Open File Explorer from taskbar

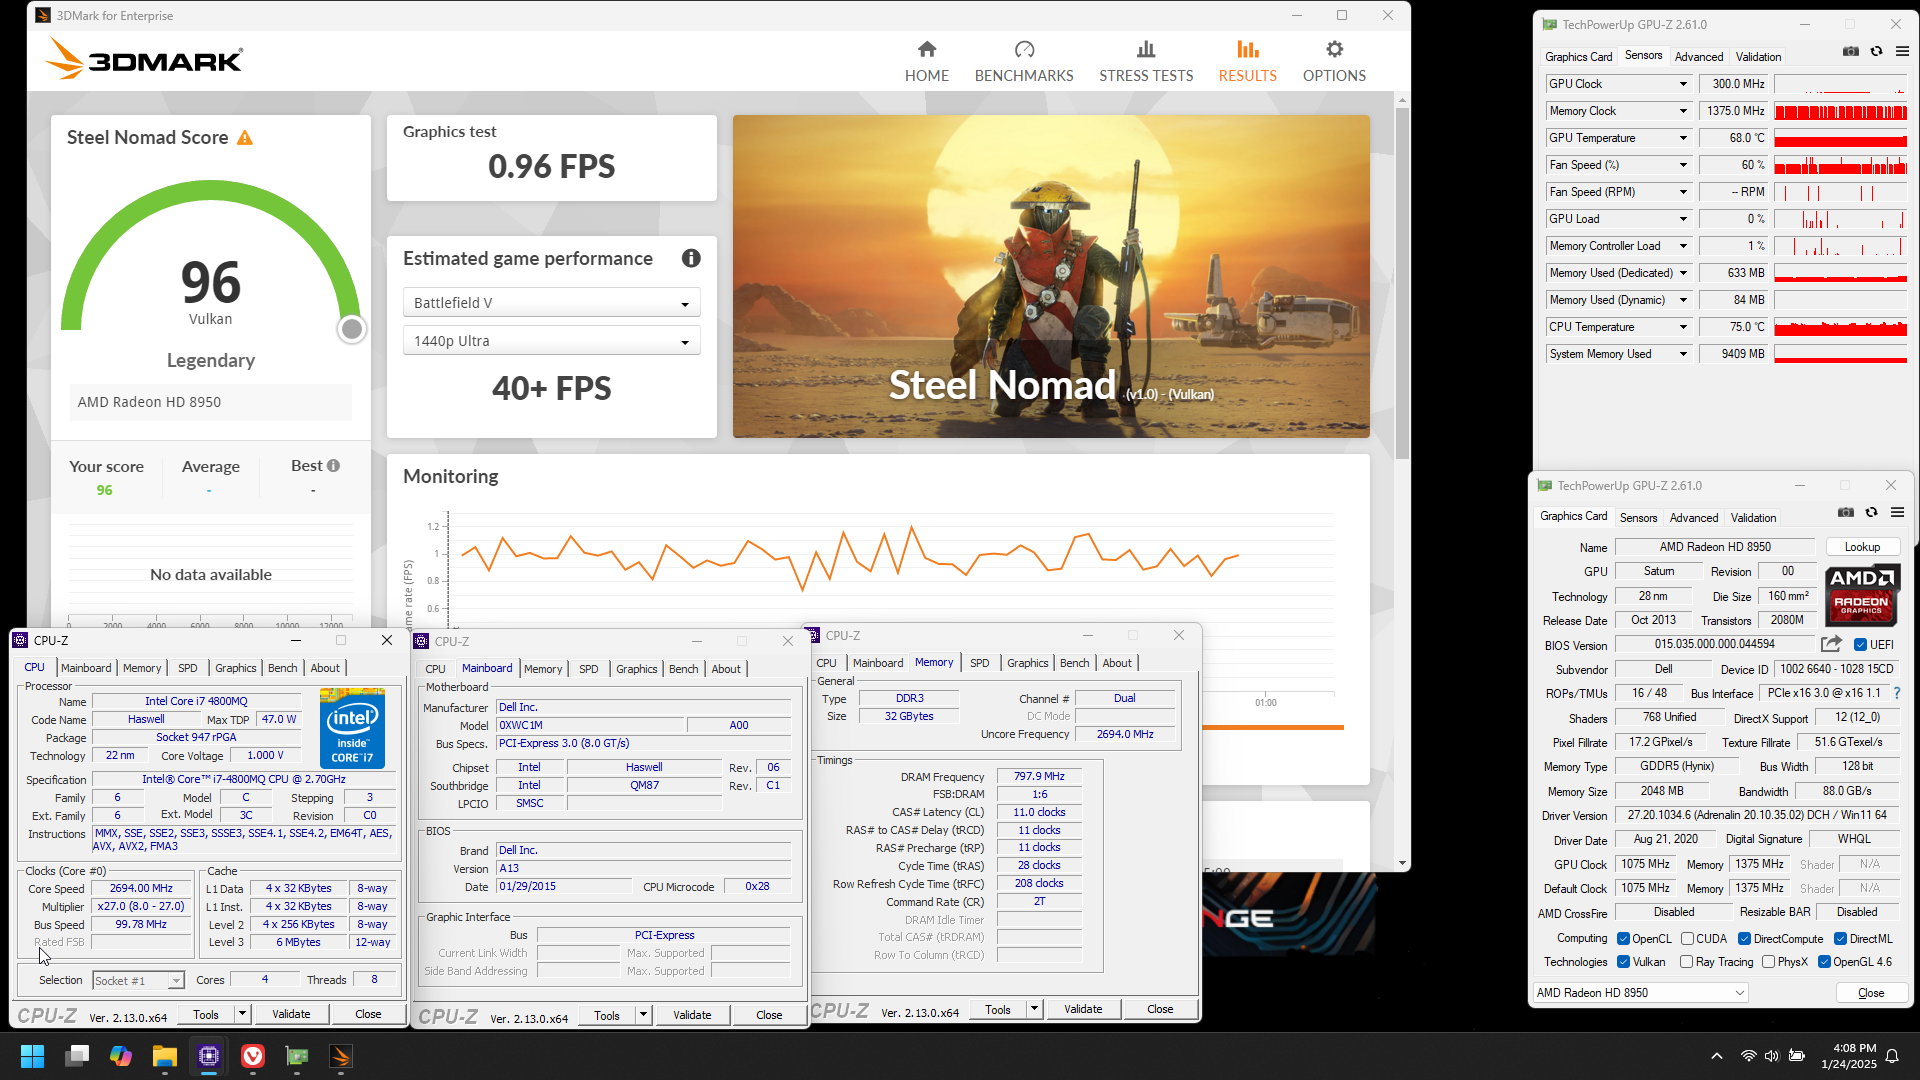point(165,1056)
